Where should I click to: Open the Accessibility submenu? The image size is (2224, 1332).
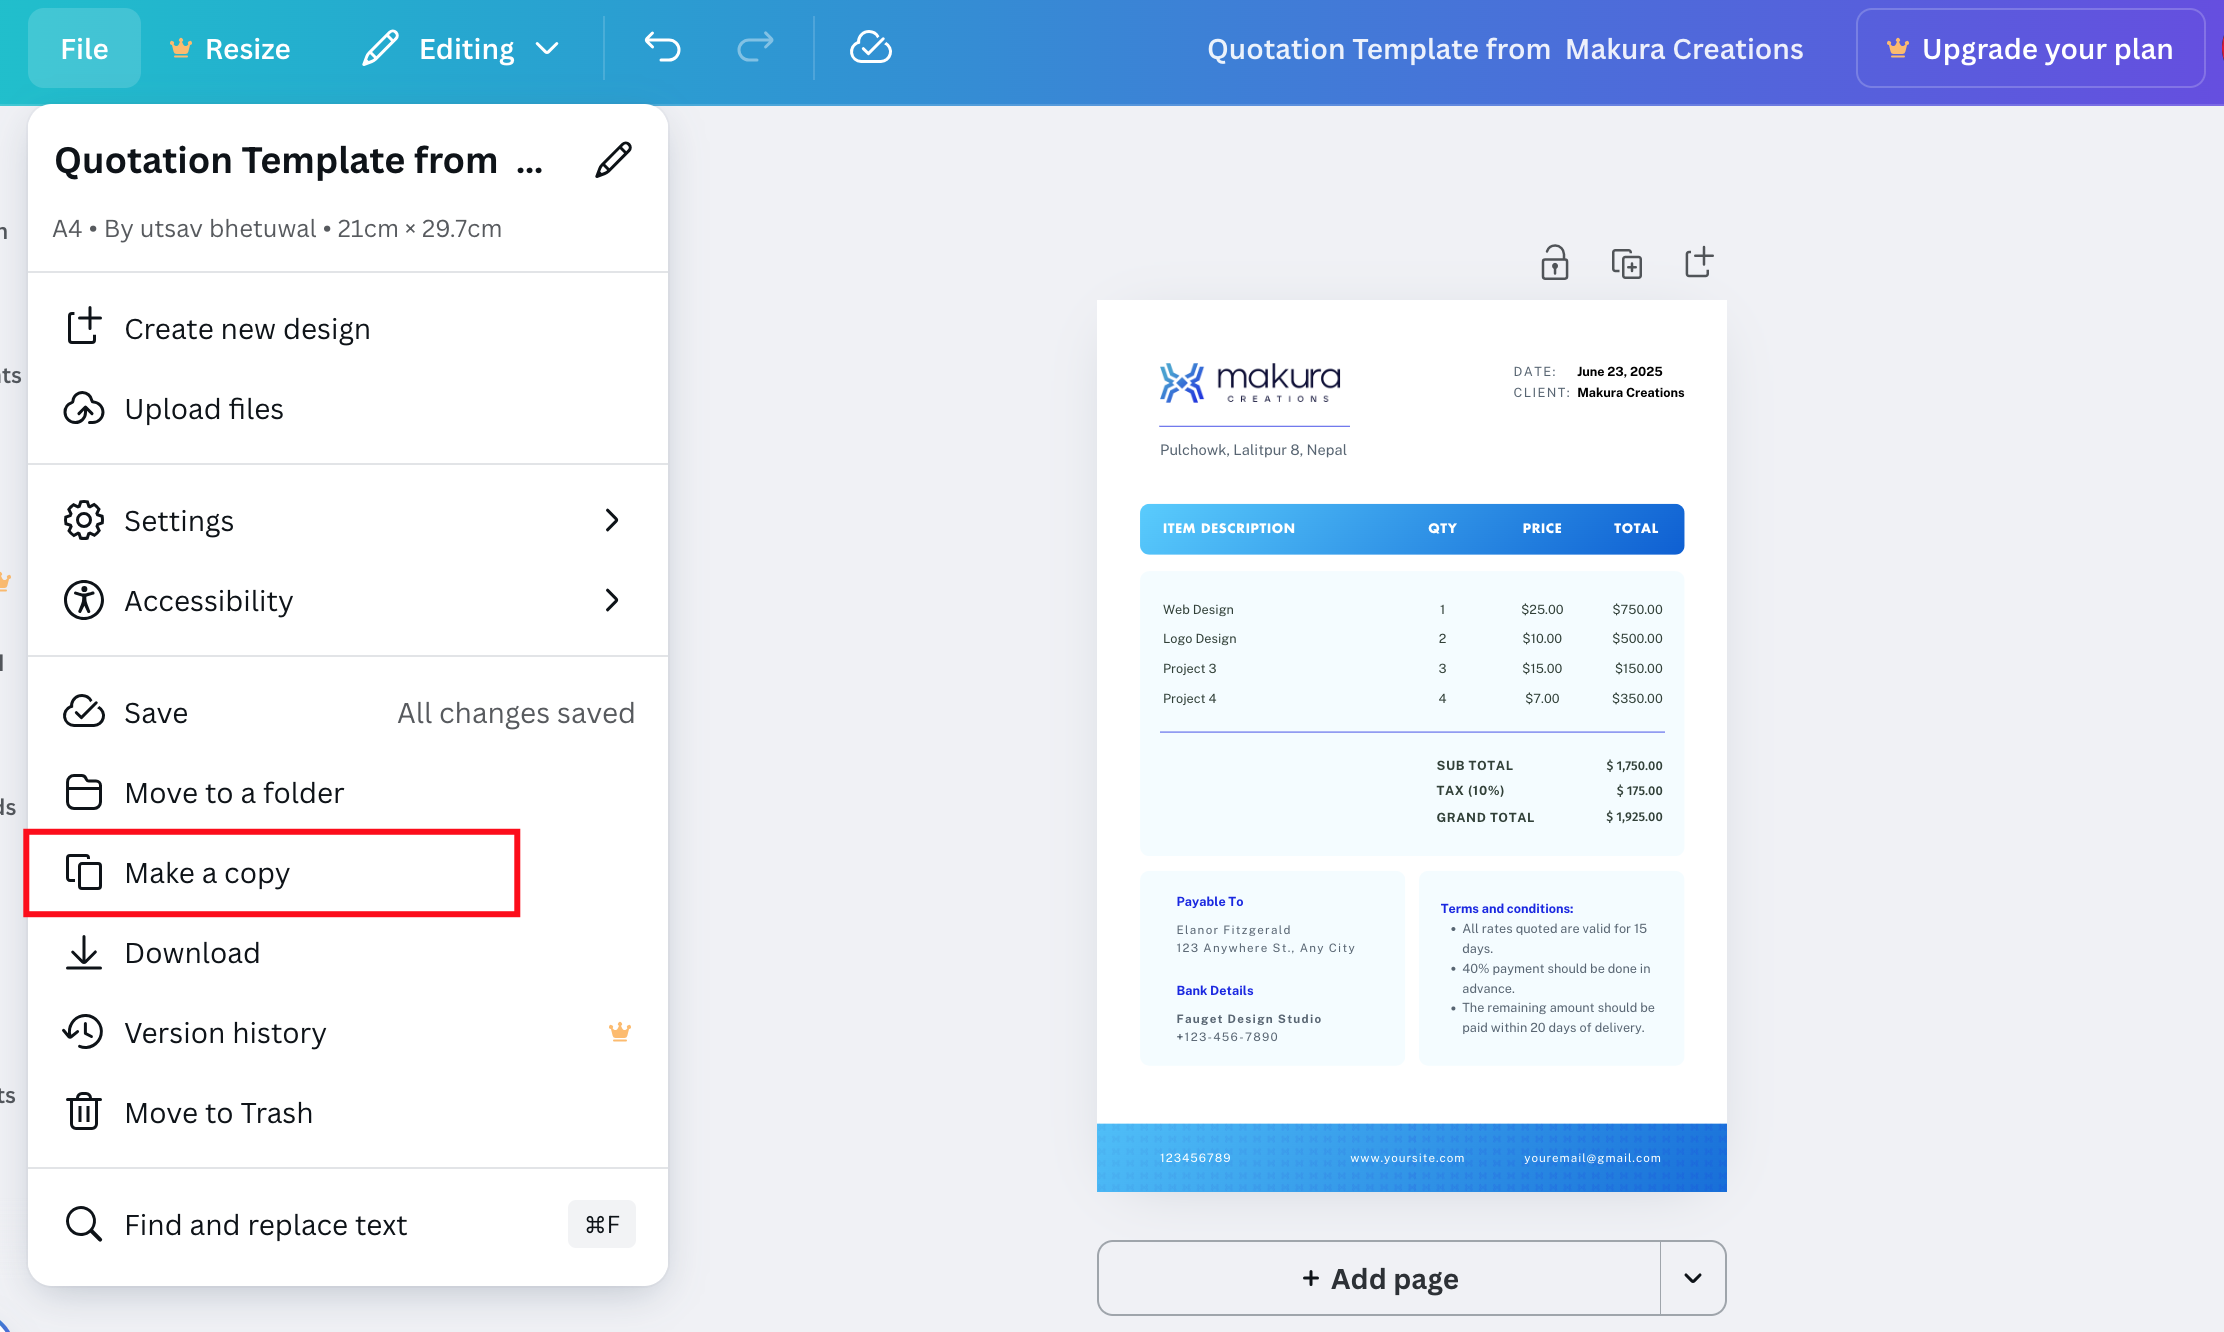tap(348, 601)
